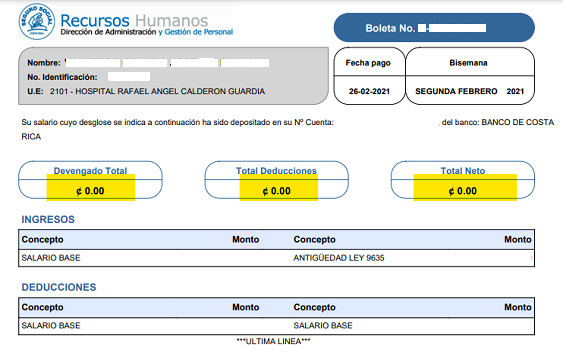This screenshot has width=563, height=360.
Task: Select the date 26-02-2021
Action: 369,92
